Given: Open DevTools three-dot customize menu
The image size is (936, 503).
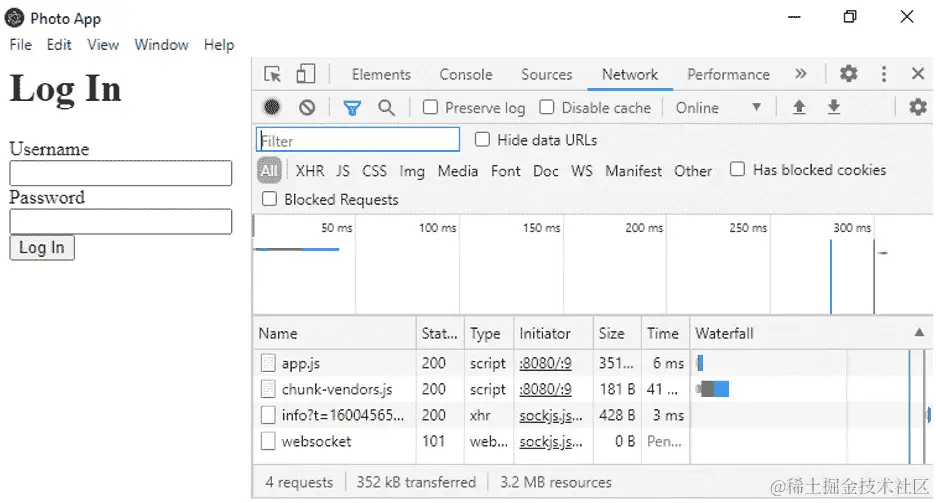Looking at the screenshot, I should (x=883, y=74).
